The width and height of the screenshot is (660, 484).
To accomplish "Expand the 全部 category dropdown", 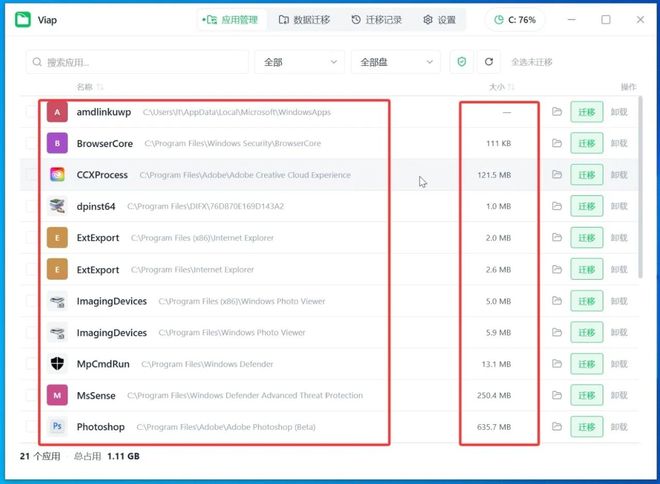I will point(300,62).
